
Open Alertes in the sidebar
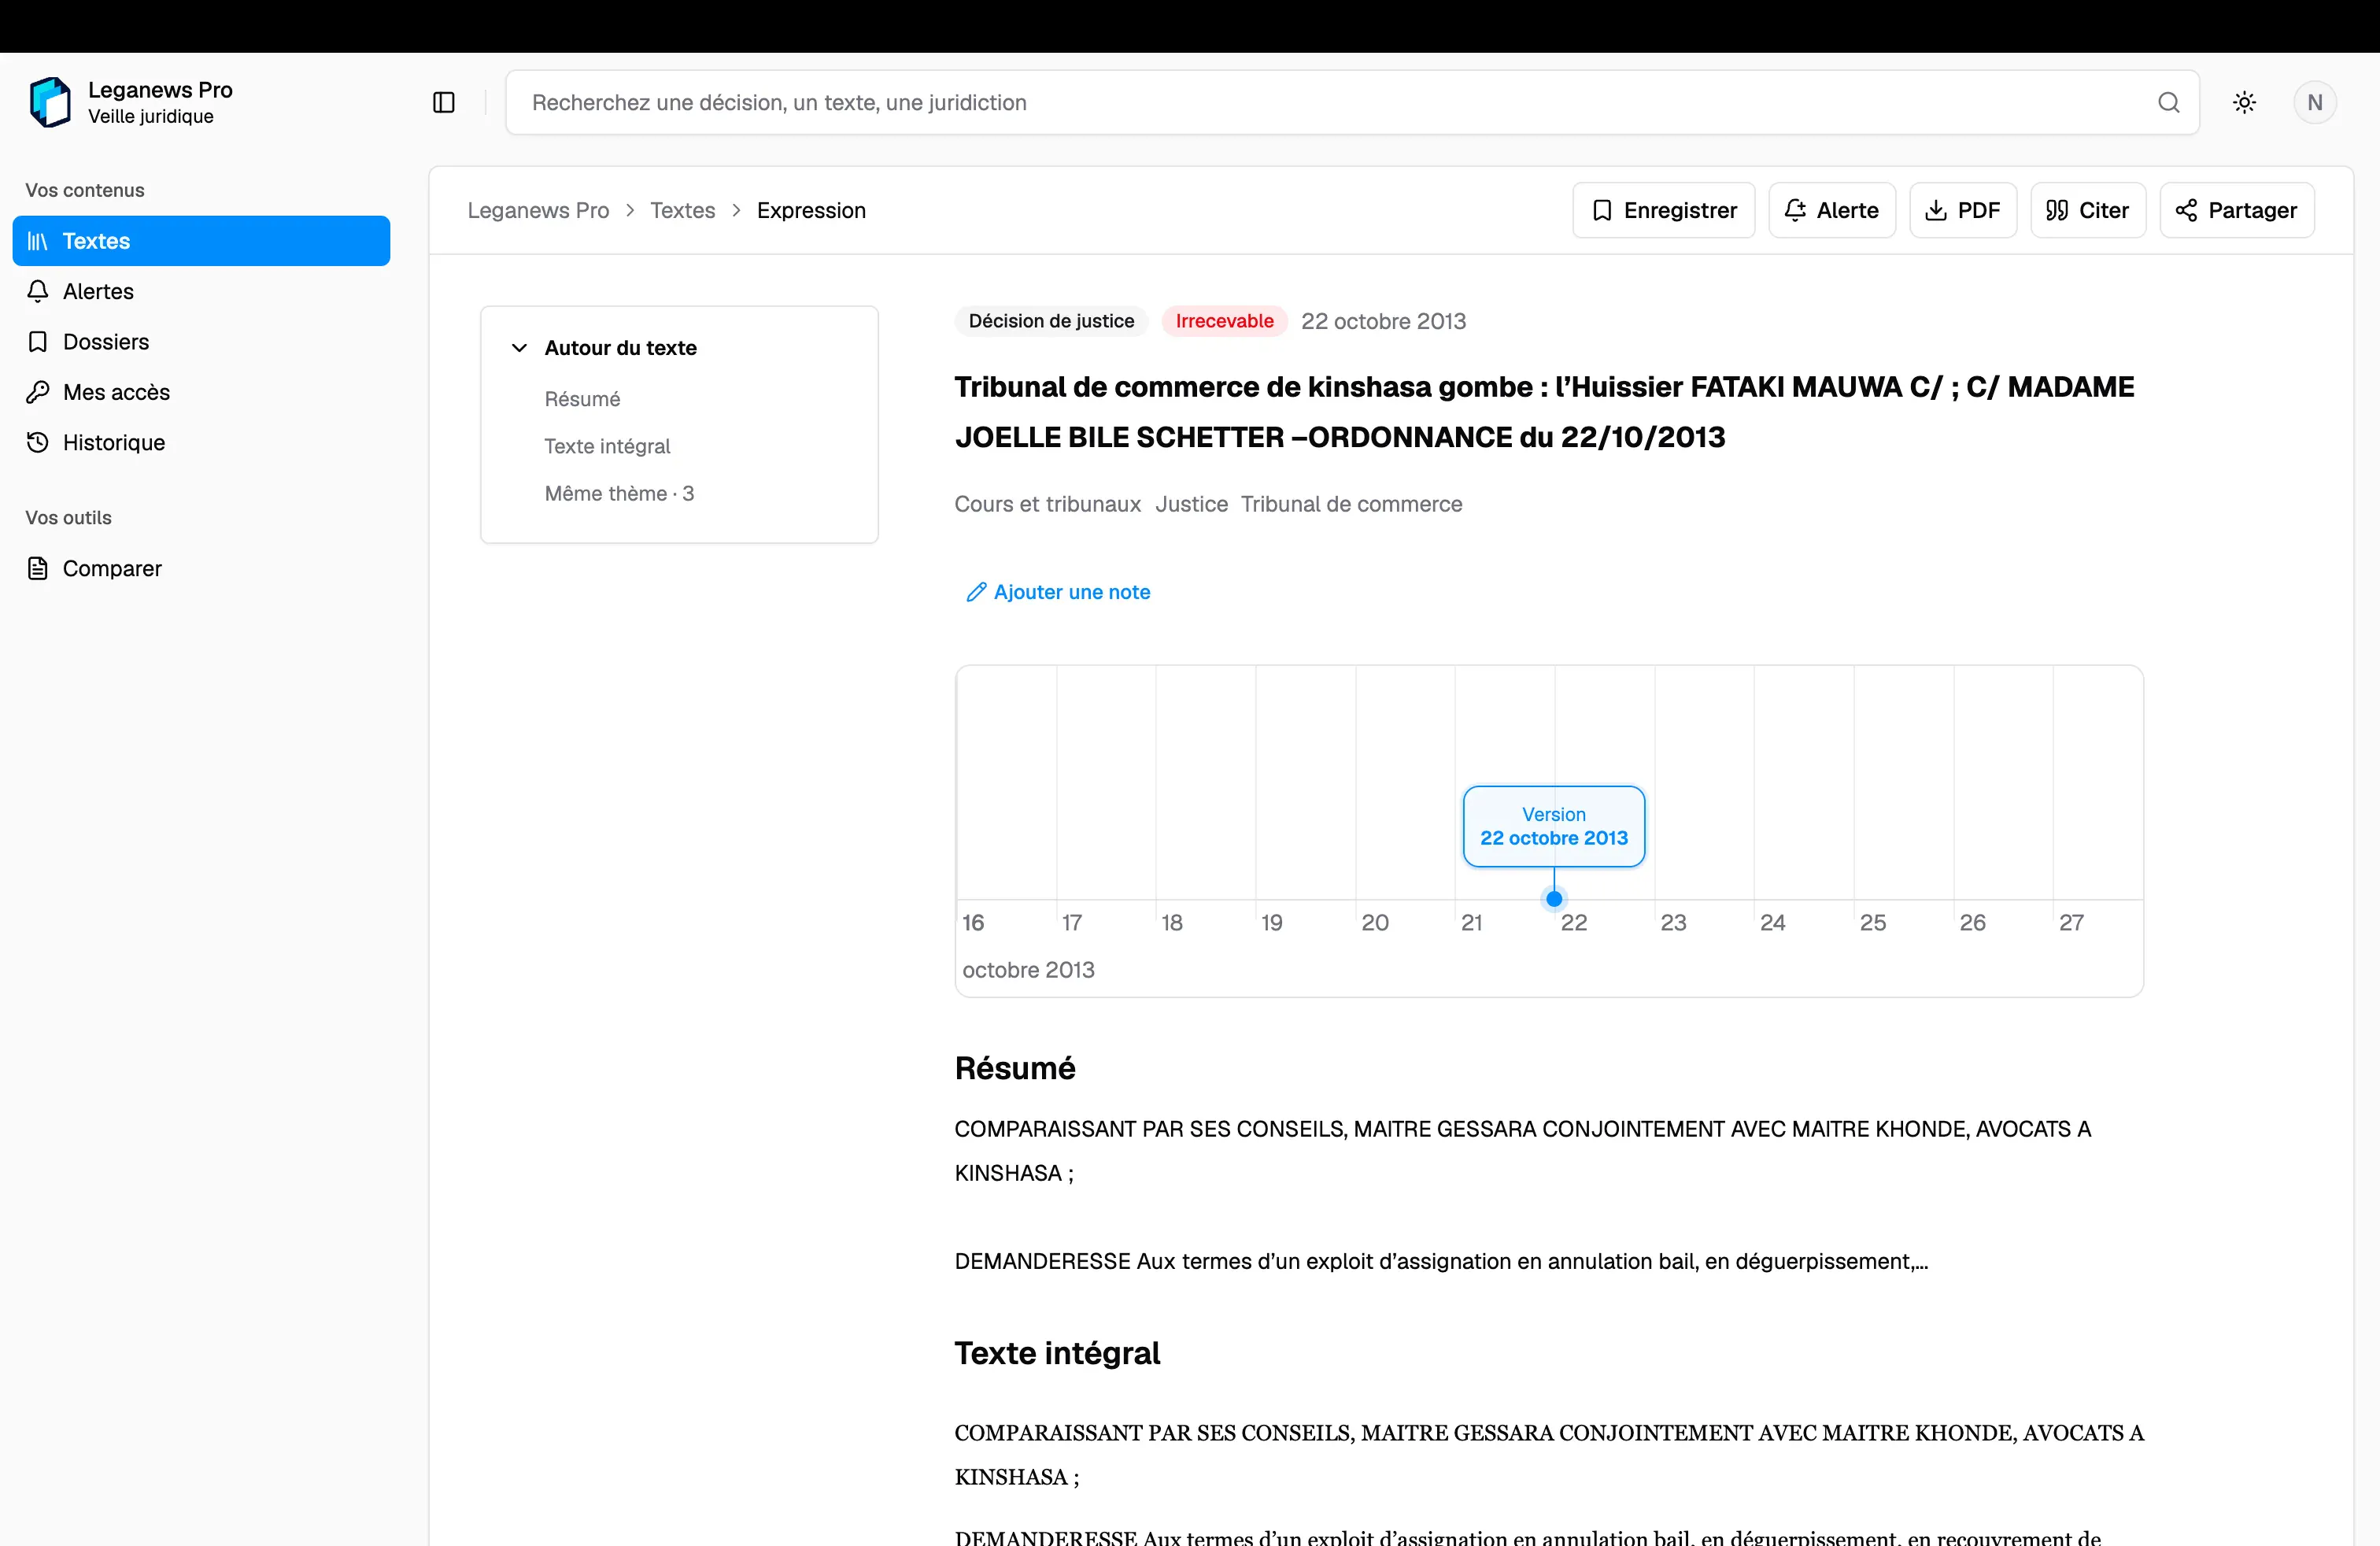point(201,291)
